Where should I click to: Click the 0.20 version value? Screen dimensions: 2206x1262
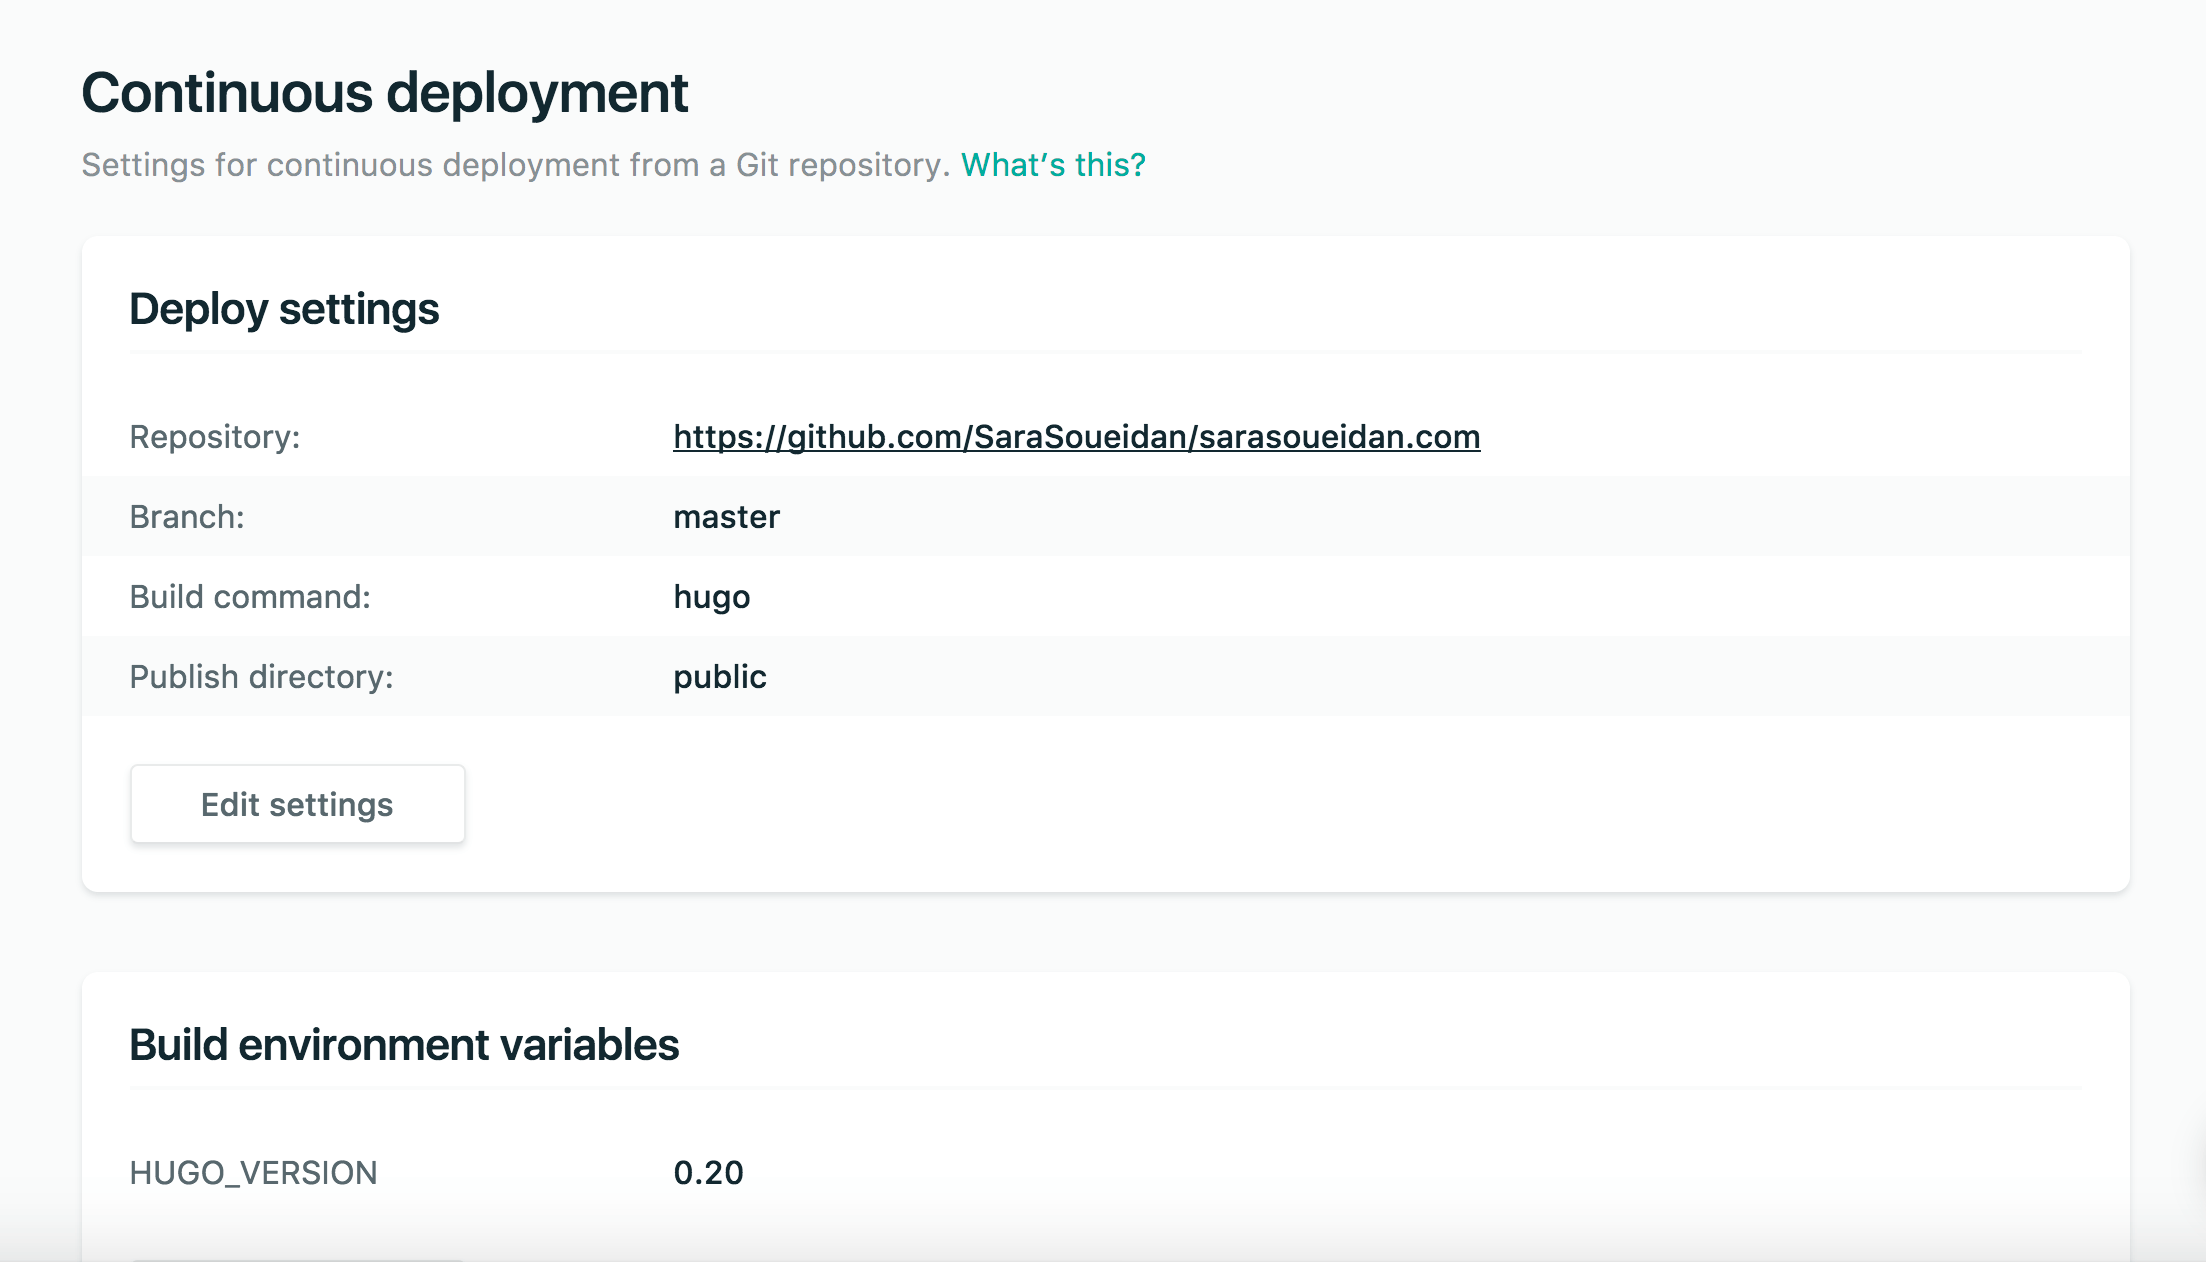click(x=708, y=1173)
